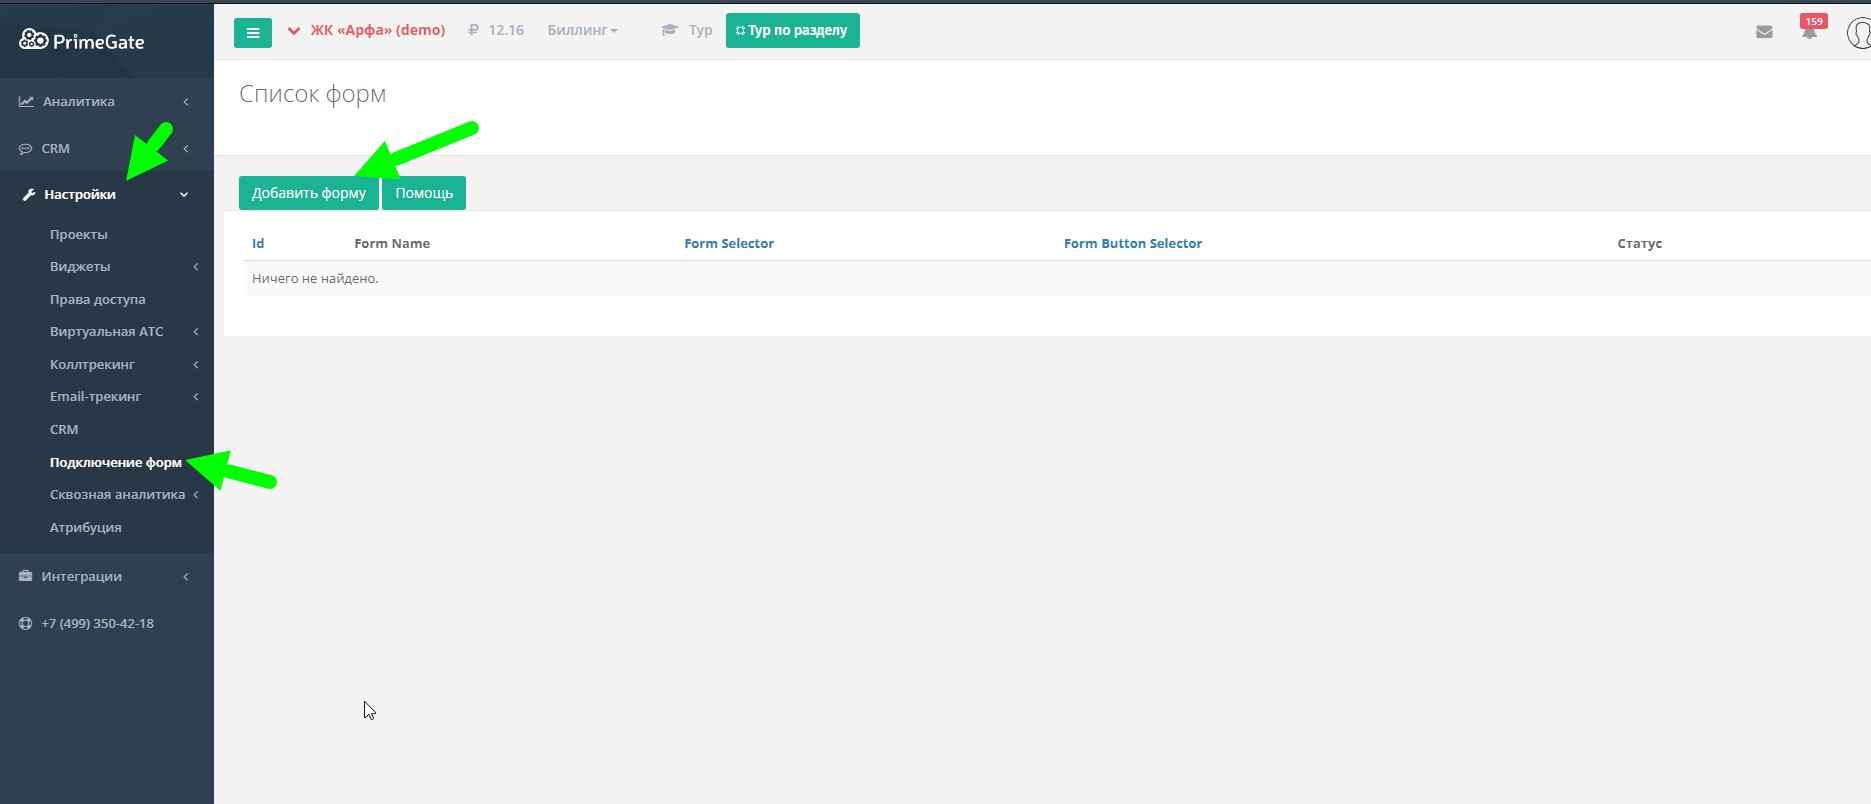Click the CRM speech bubble icon
Screen dimensions: 1871x804
coord(26,148)
